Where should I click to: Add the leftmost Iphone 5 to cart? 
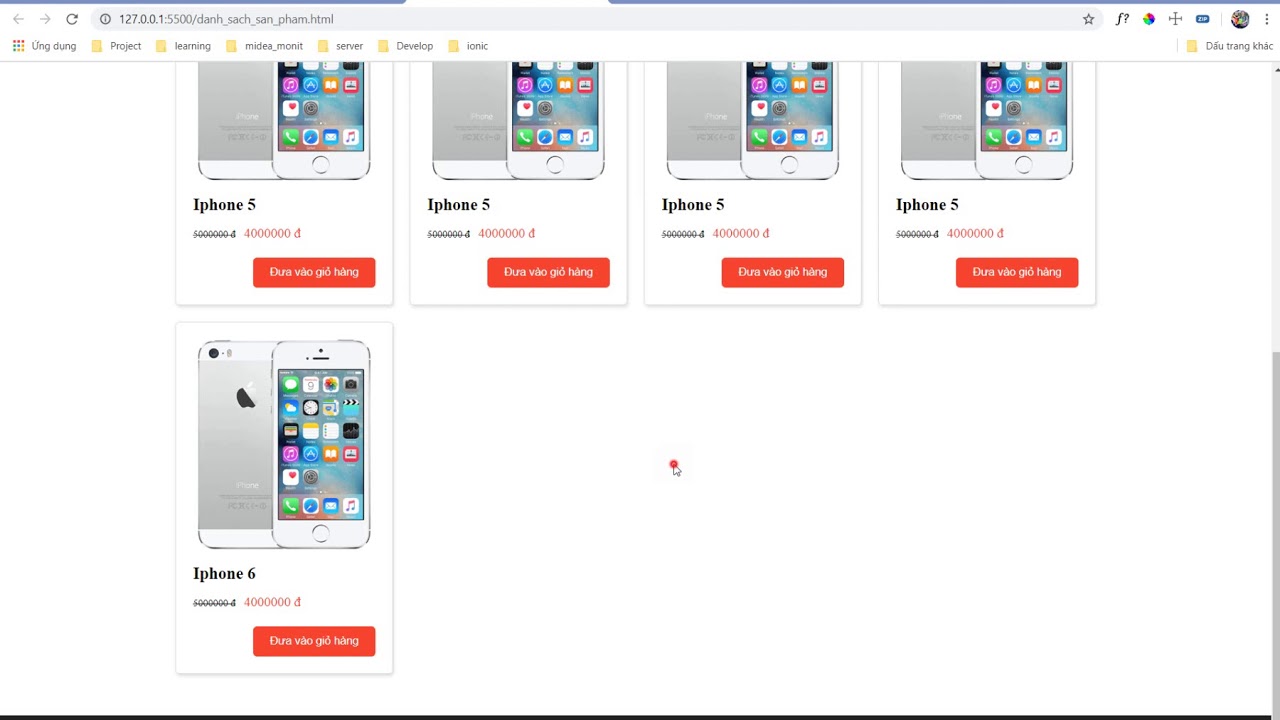[314, 272]
